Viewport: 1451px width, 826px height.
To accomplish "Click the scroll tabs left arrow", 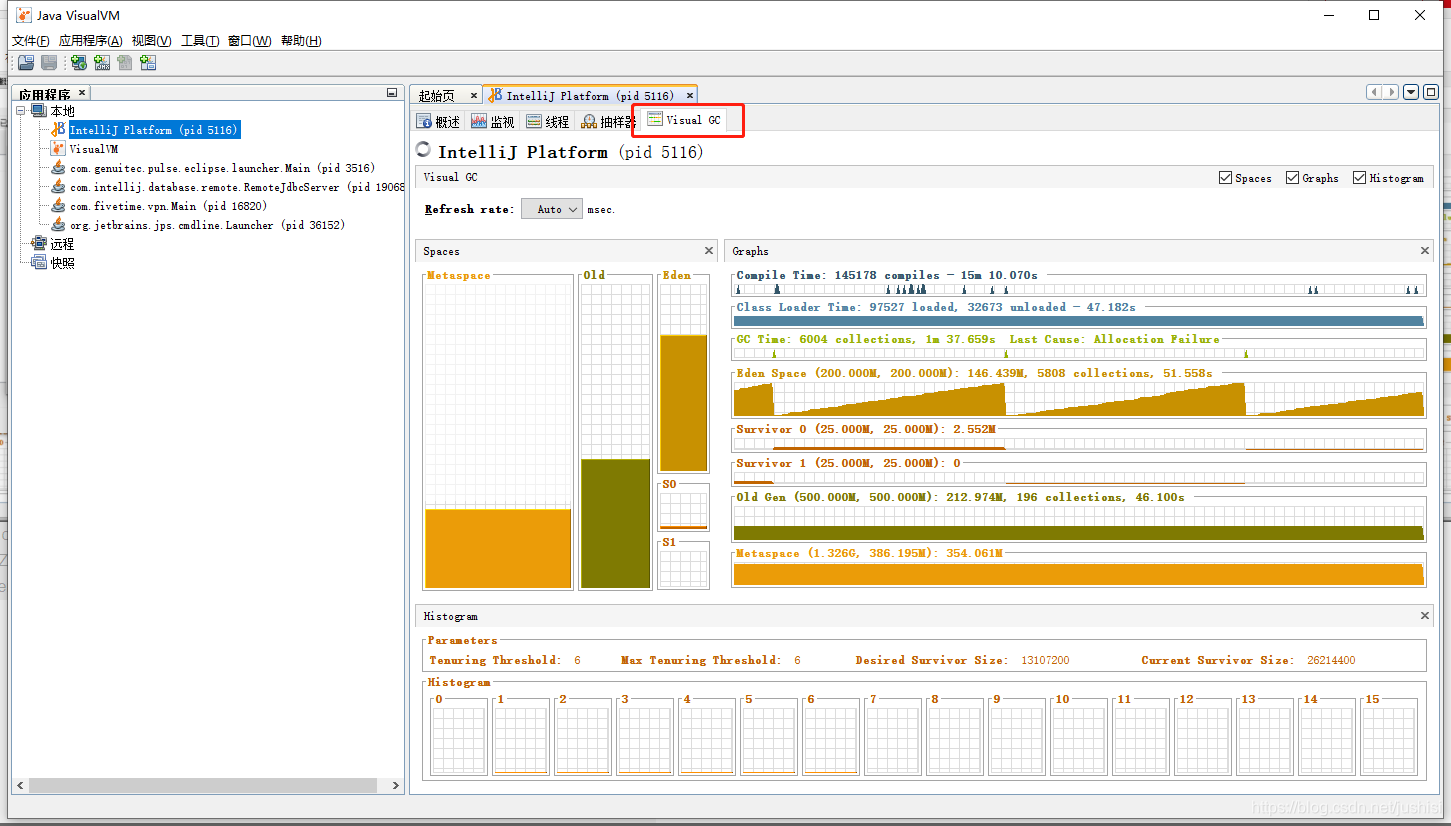I will point(1375,92).
